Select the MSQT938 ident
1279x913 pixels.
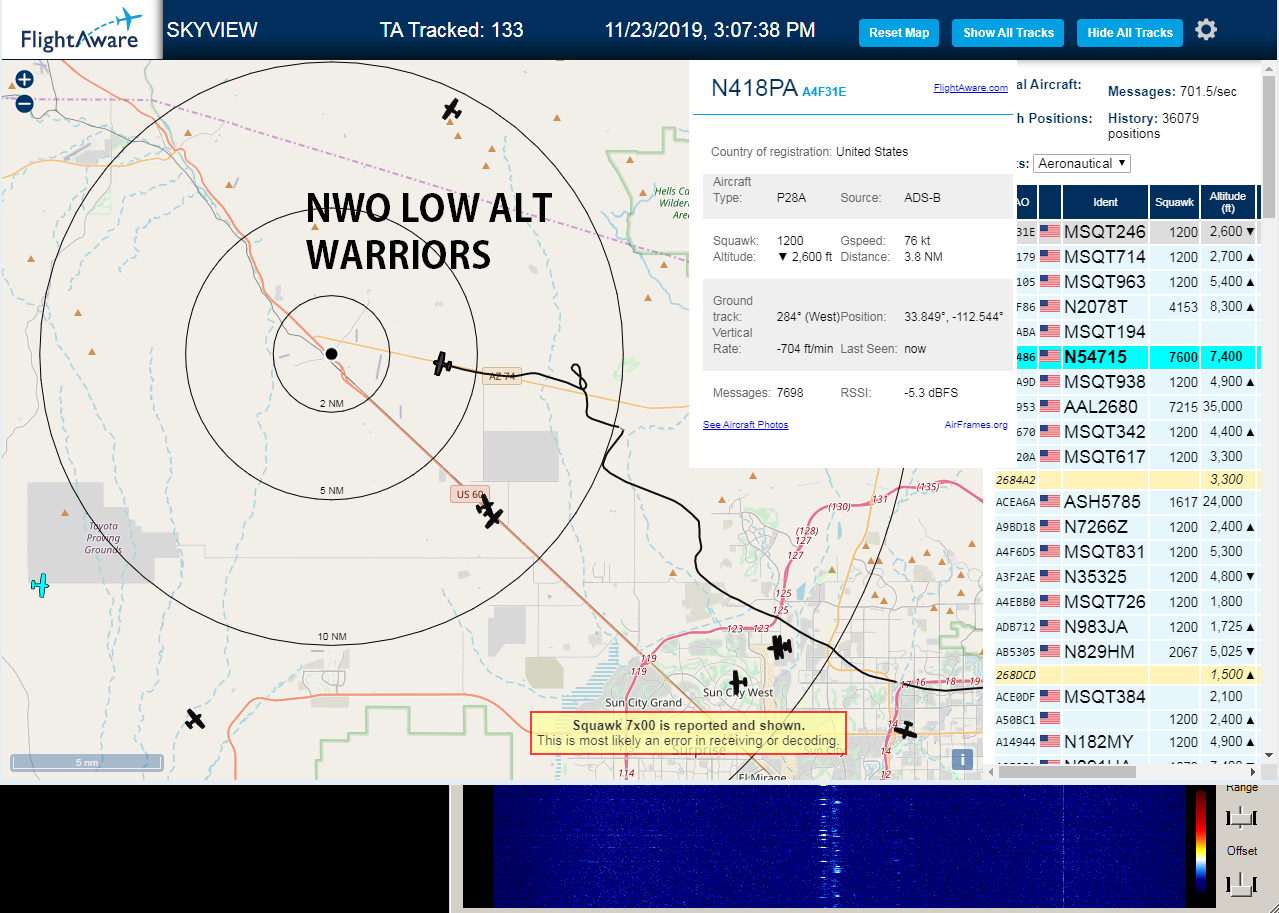pos(1105,382)
